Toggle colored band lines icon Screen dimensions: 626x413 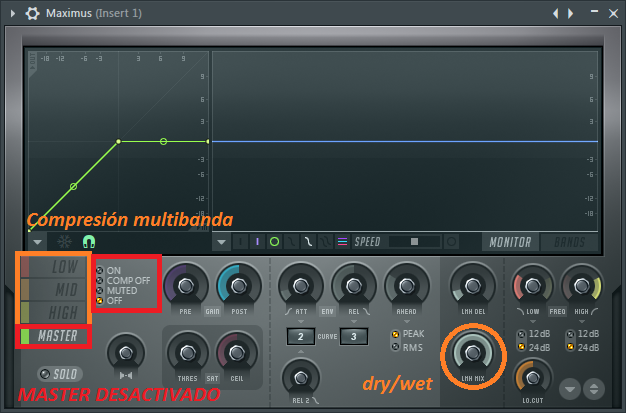342,242
